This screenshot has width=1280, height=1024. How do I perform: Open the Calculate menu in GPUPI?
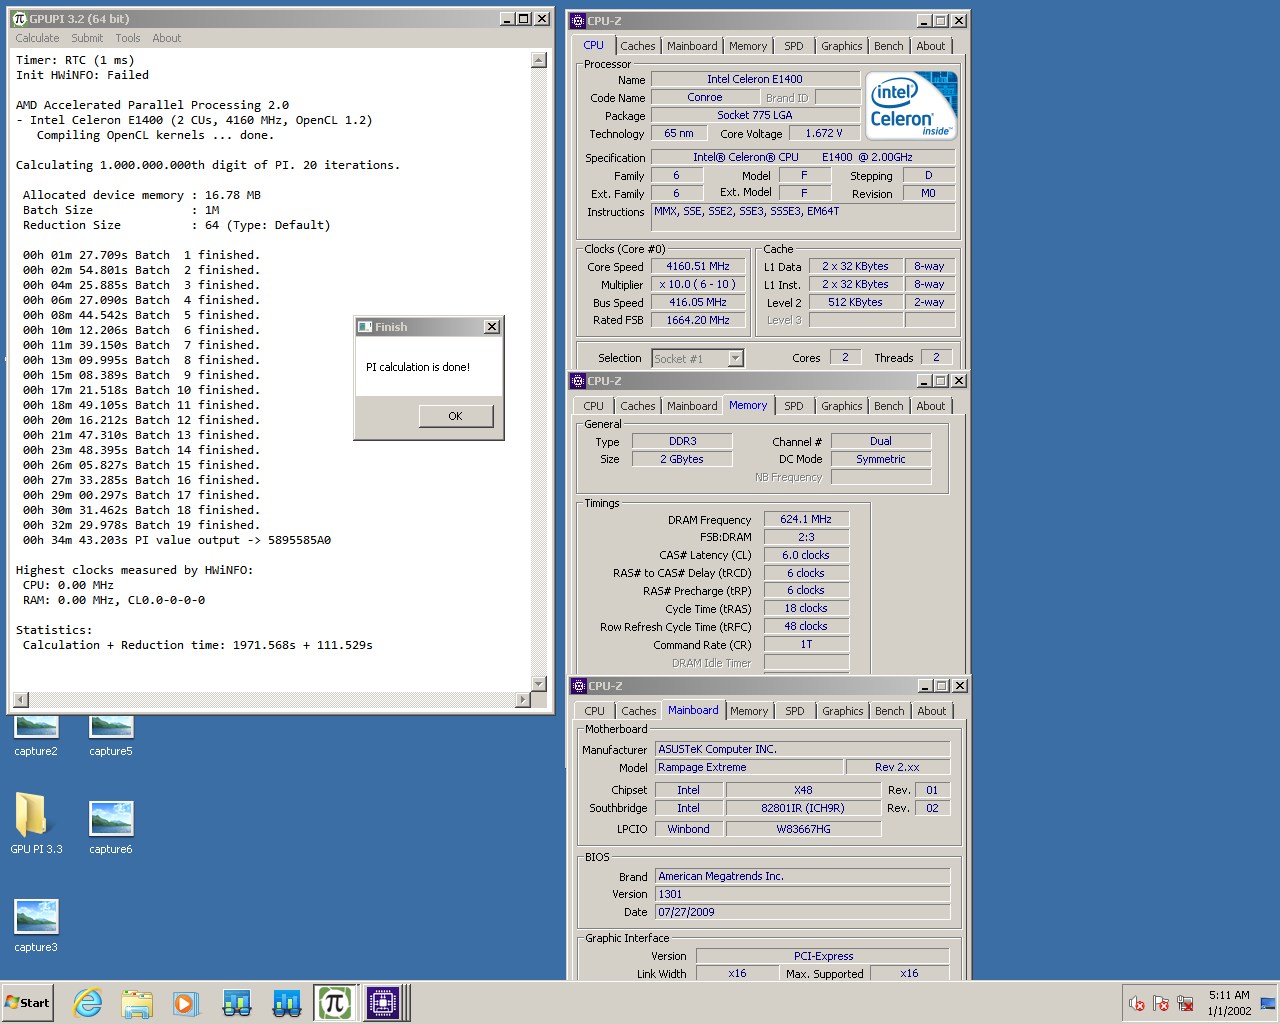pyautogui.click(x=37, y=38)
